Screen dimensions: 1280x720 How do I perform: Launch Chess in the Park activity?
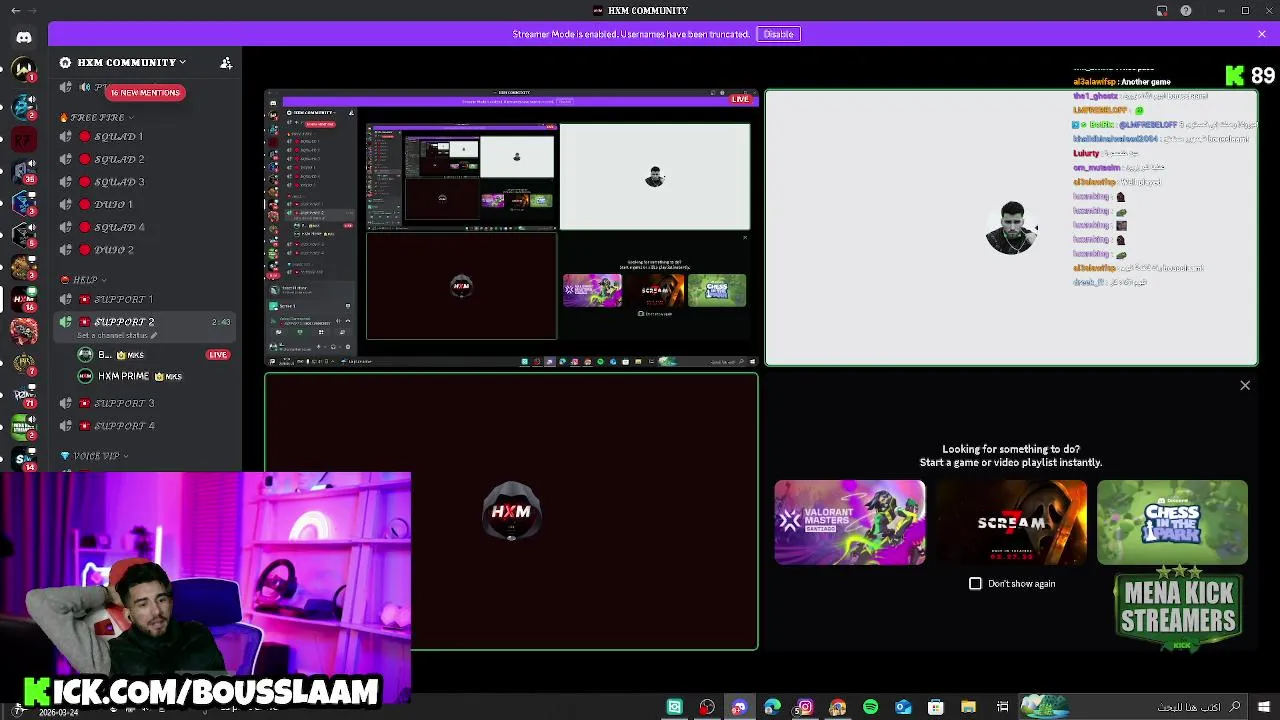[1172, 523]
